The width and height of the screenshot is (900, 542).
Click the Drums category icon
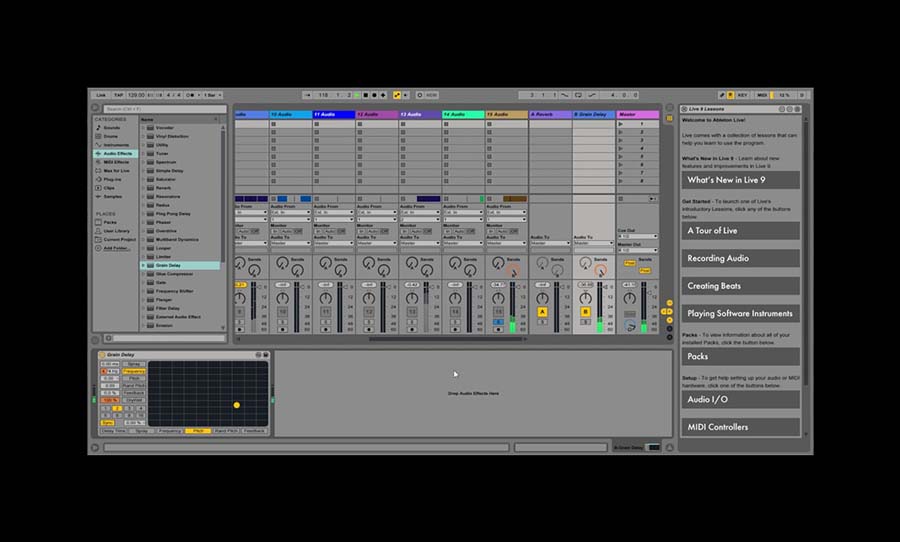[98, 136]
